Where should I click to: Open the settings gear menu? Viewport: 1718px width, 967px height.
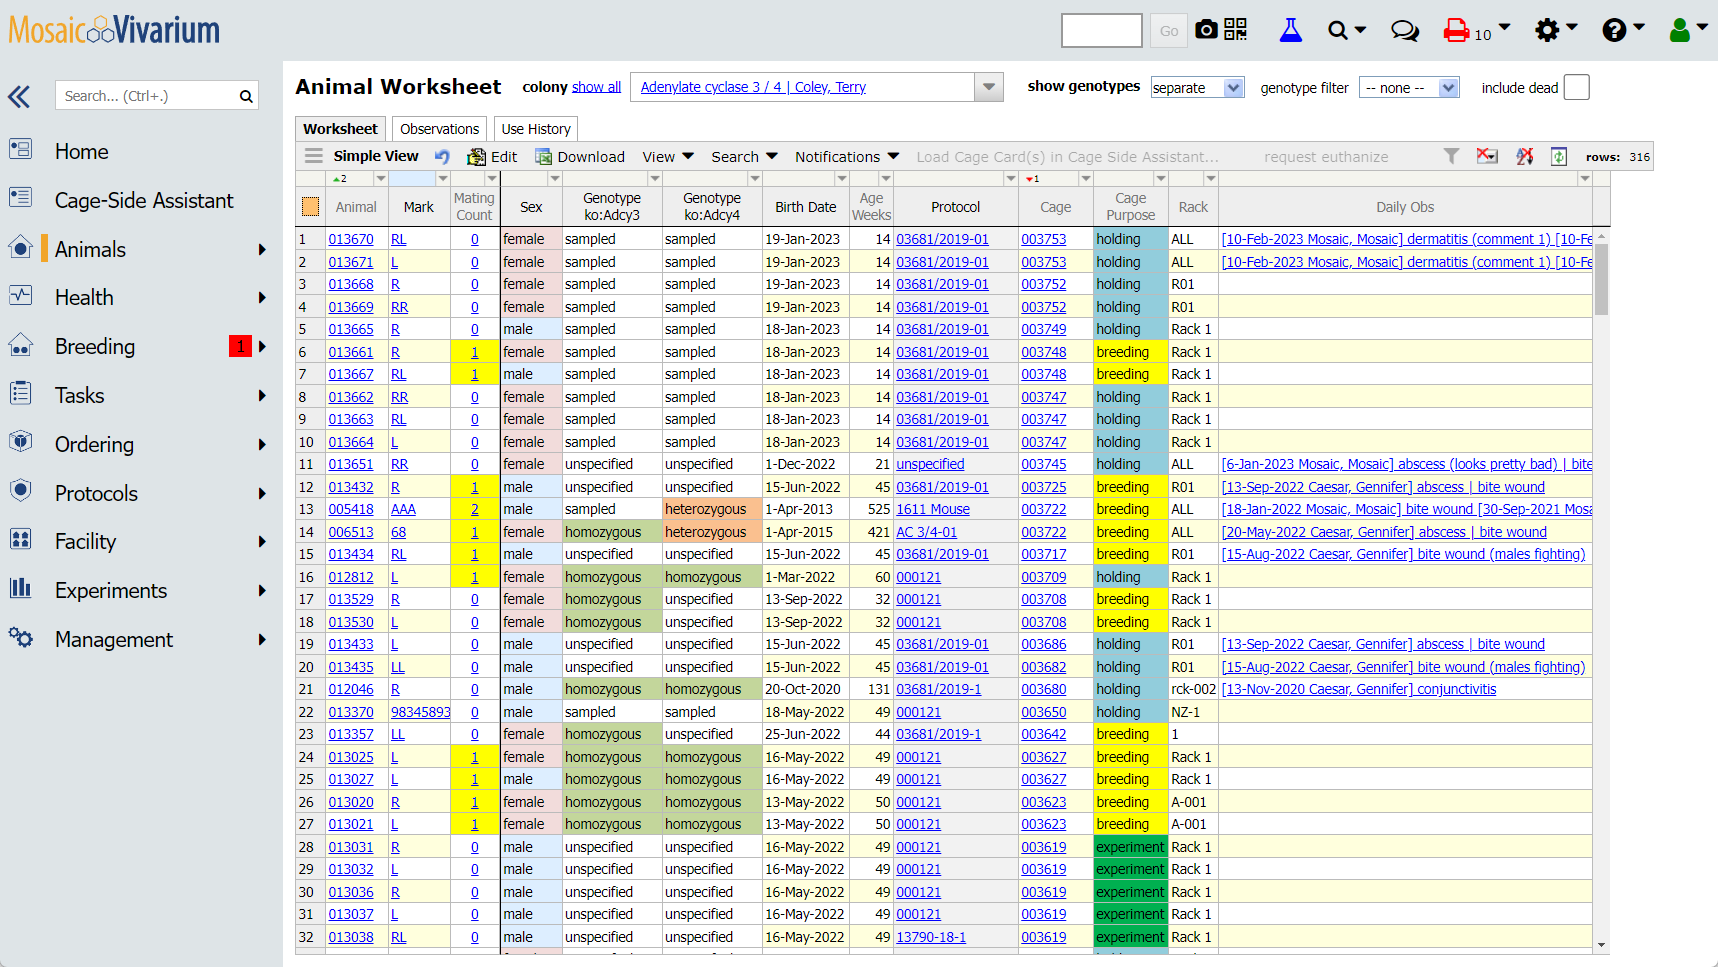pyautogui.click(x=1555, y=30)
